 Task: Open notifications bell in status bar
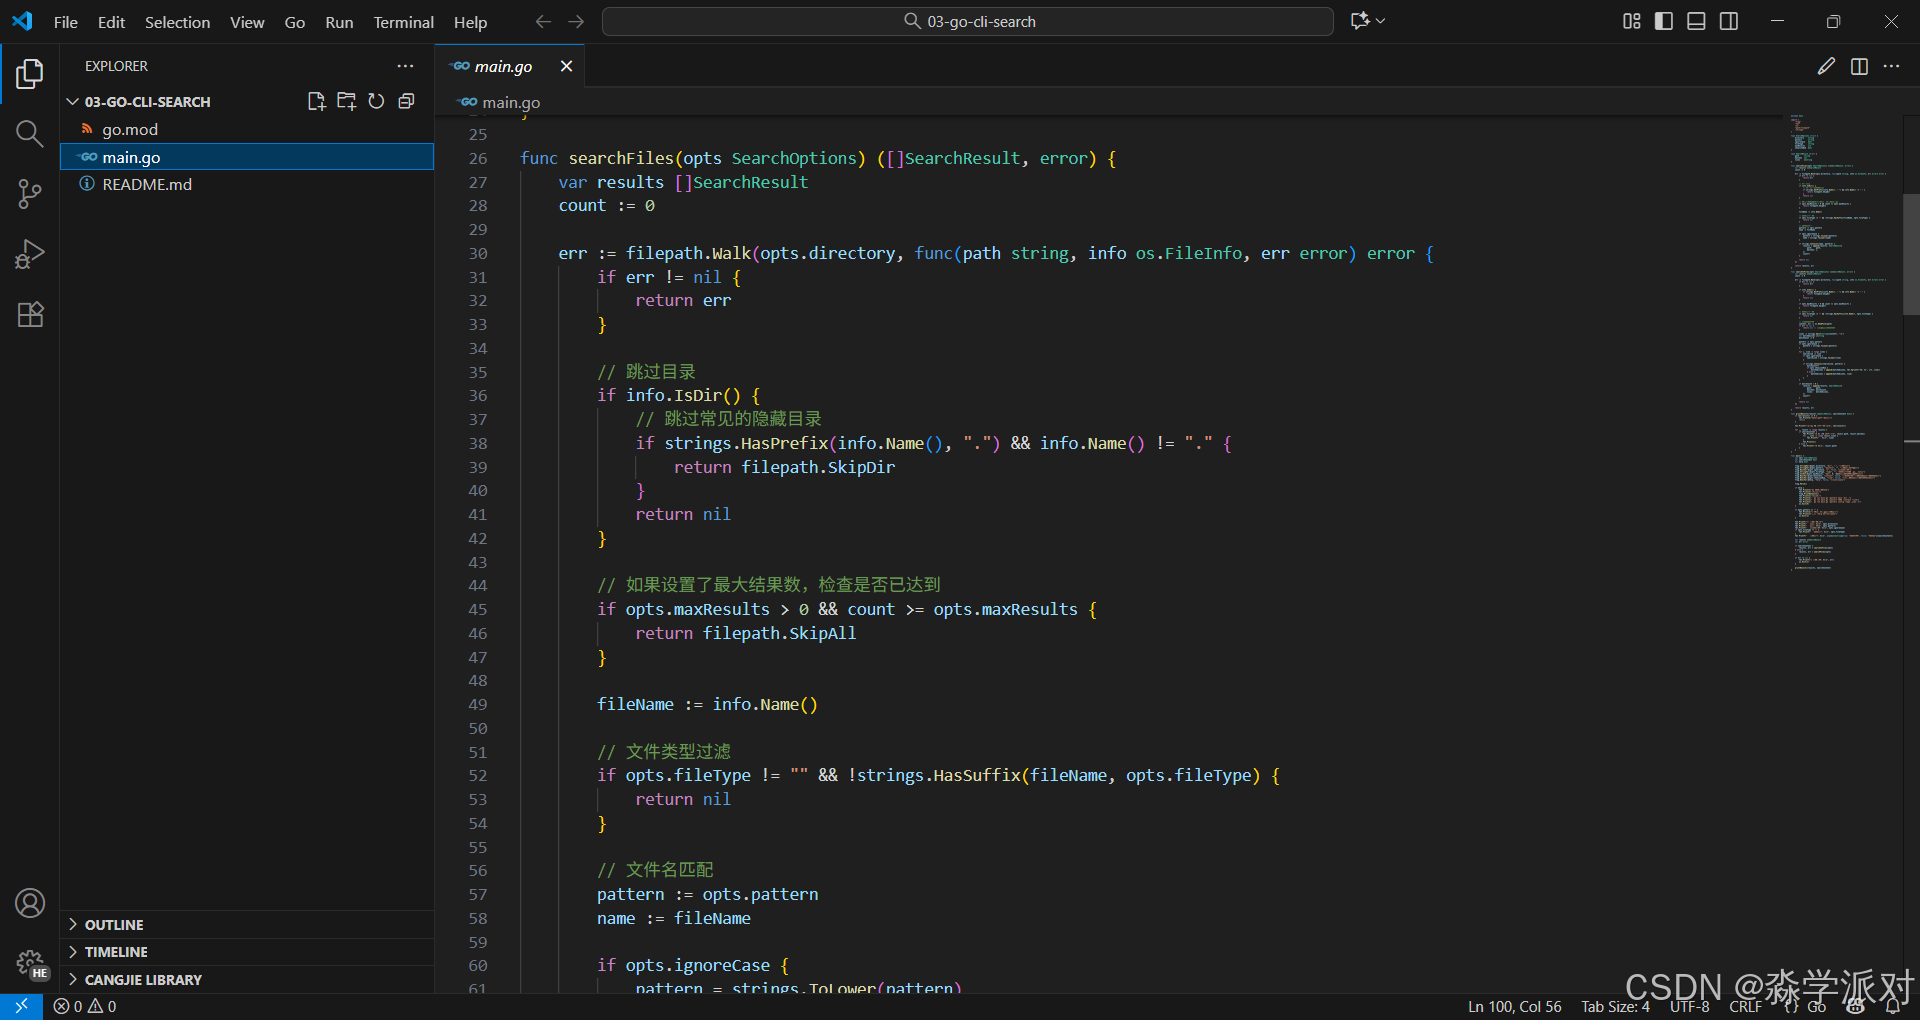[x=1893, y=1007]
